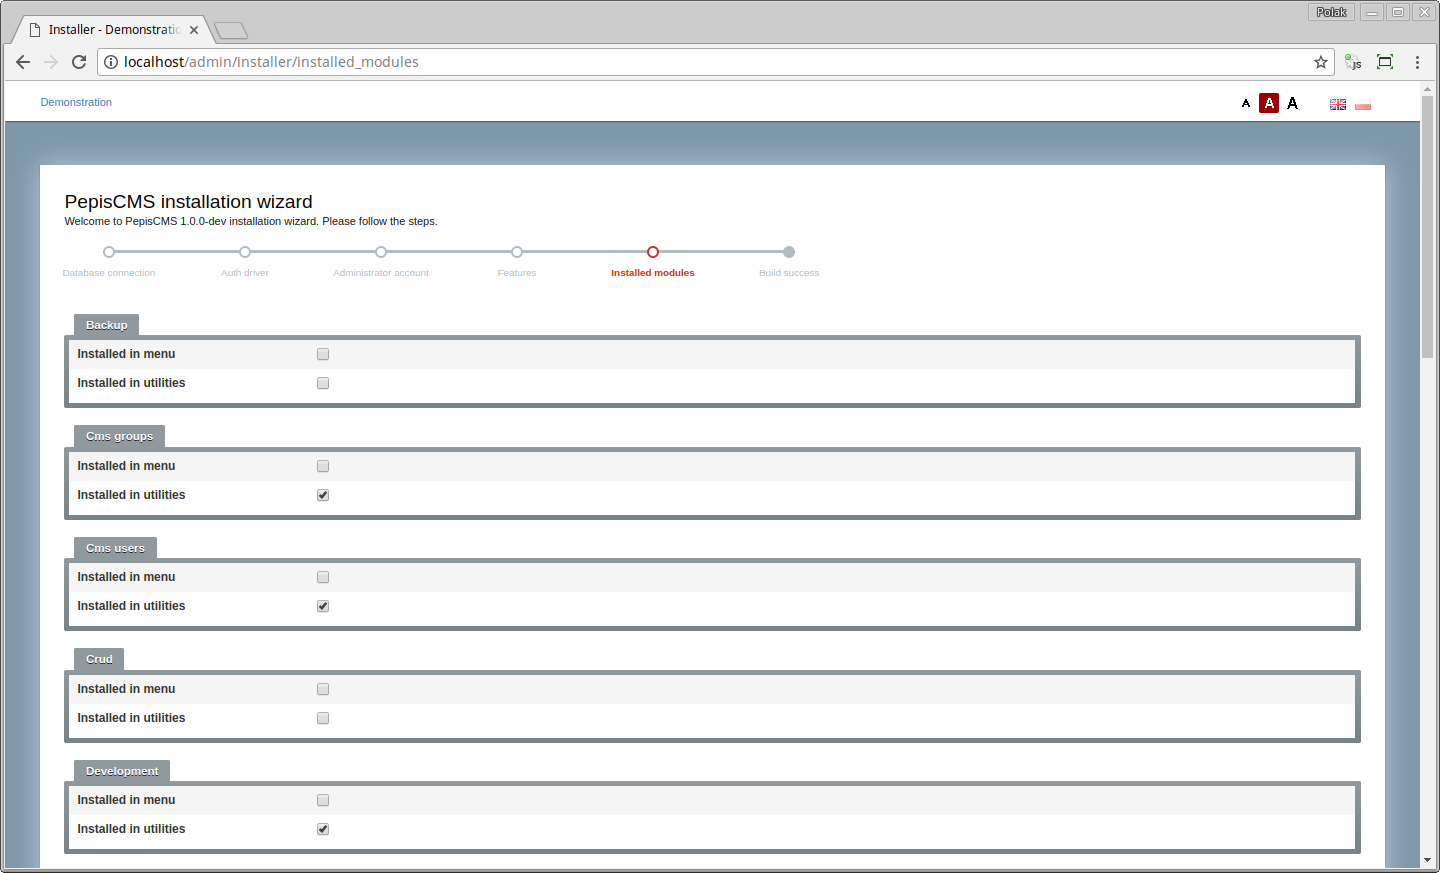This screenshot has height=873, width=1440.
Task: Open the JS extension icon
Action: coord(1353,62)
